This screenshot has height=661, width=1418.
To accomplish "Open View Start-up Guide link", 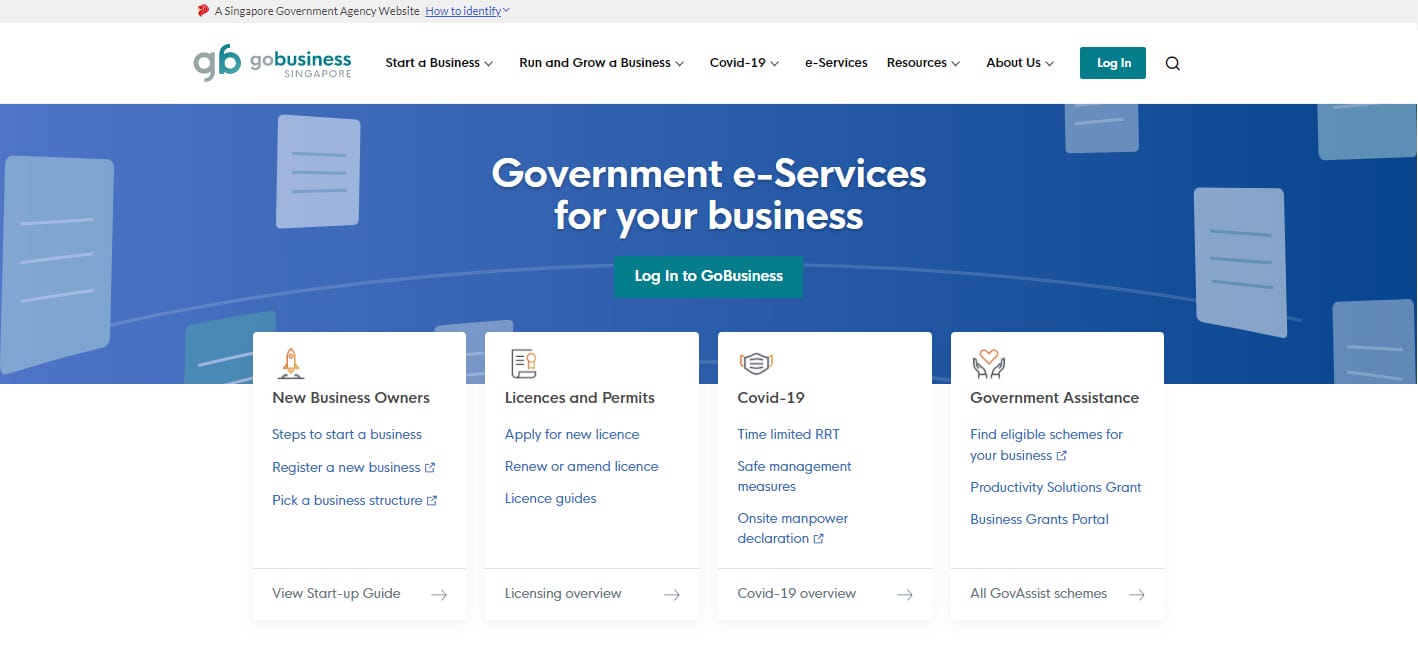I will click(336, 593).
